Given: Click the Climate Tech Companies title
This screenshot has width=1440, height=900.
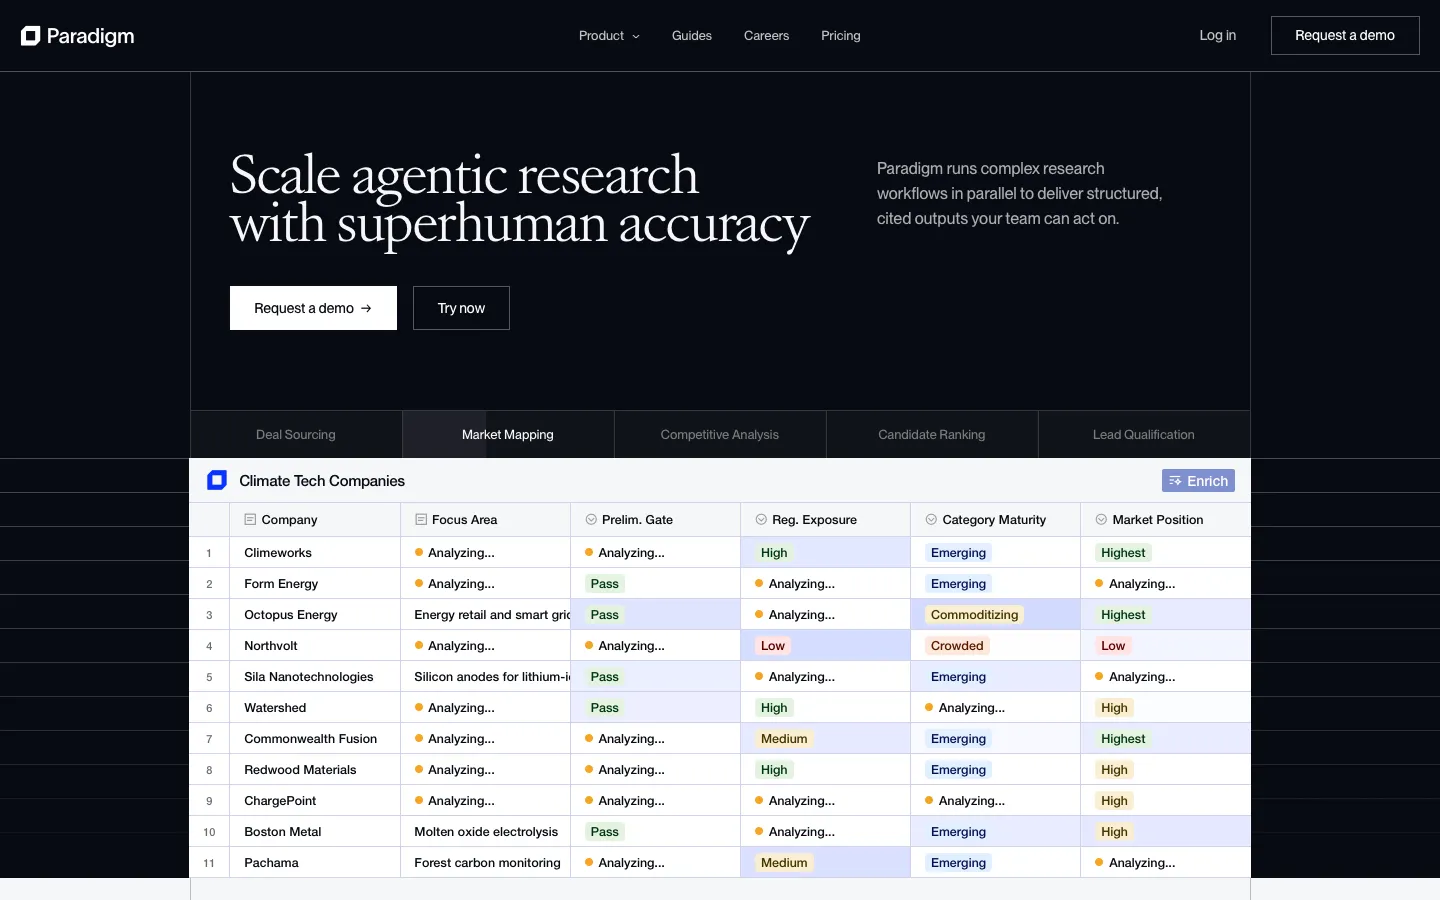Looking at the screenshot, I should point(322,481).
